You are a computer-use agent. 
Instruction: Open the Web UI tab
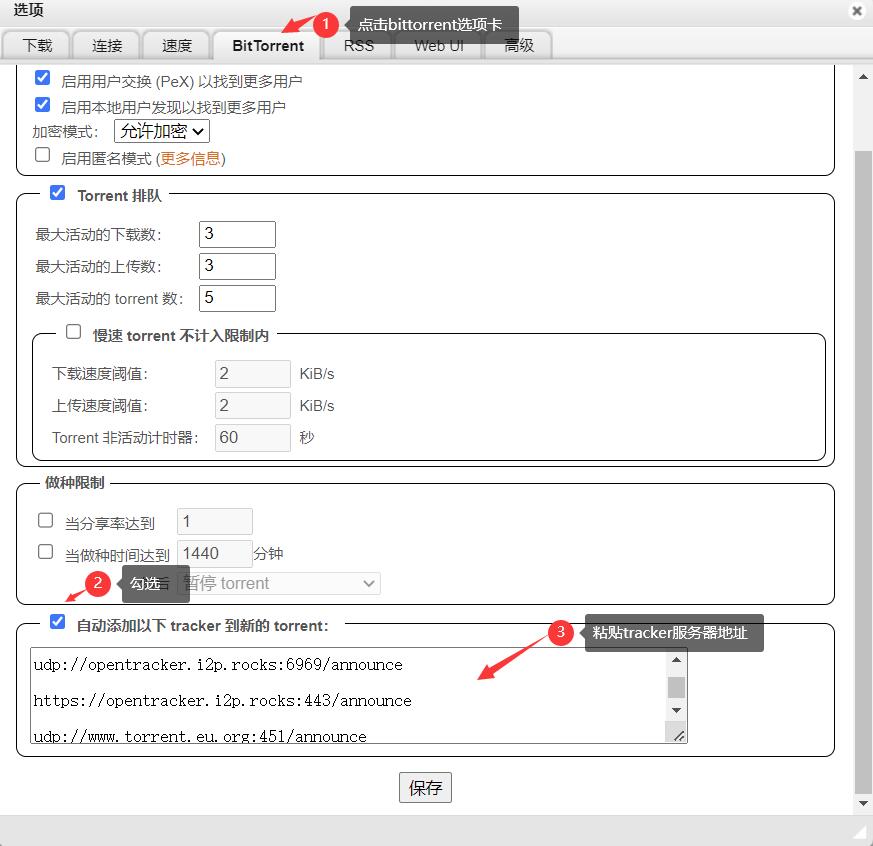437,45
